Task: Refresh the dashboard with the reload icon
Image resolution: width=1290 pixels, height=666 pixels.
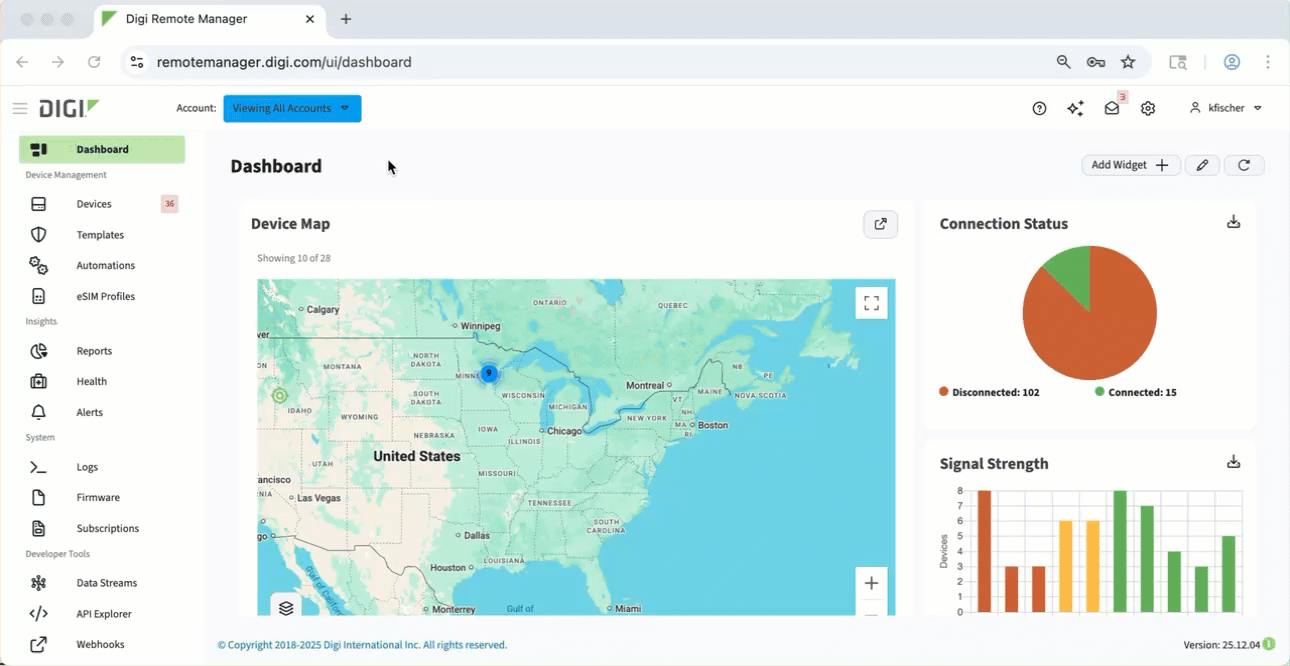Action: (1244, 165)
